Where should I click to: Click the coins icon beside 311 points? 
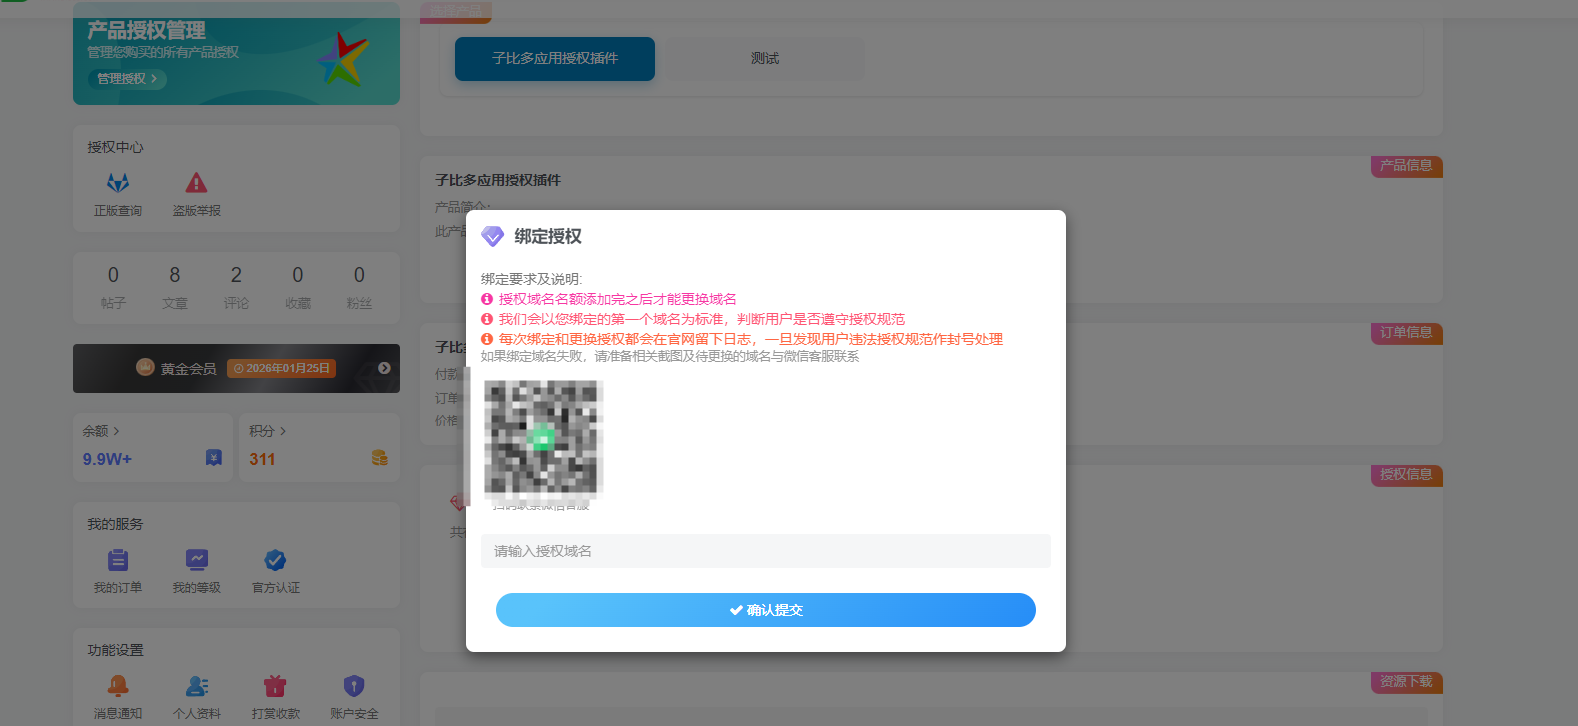tap(380, 457)
